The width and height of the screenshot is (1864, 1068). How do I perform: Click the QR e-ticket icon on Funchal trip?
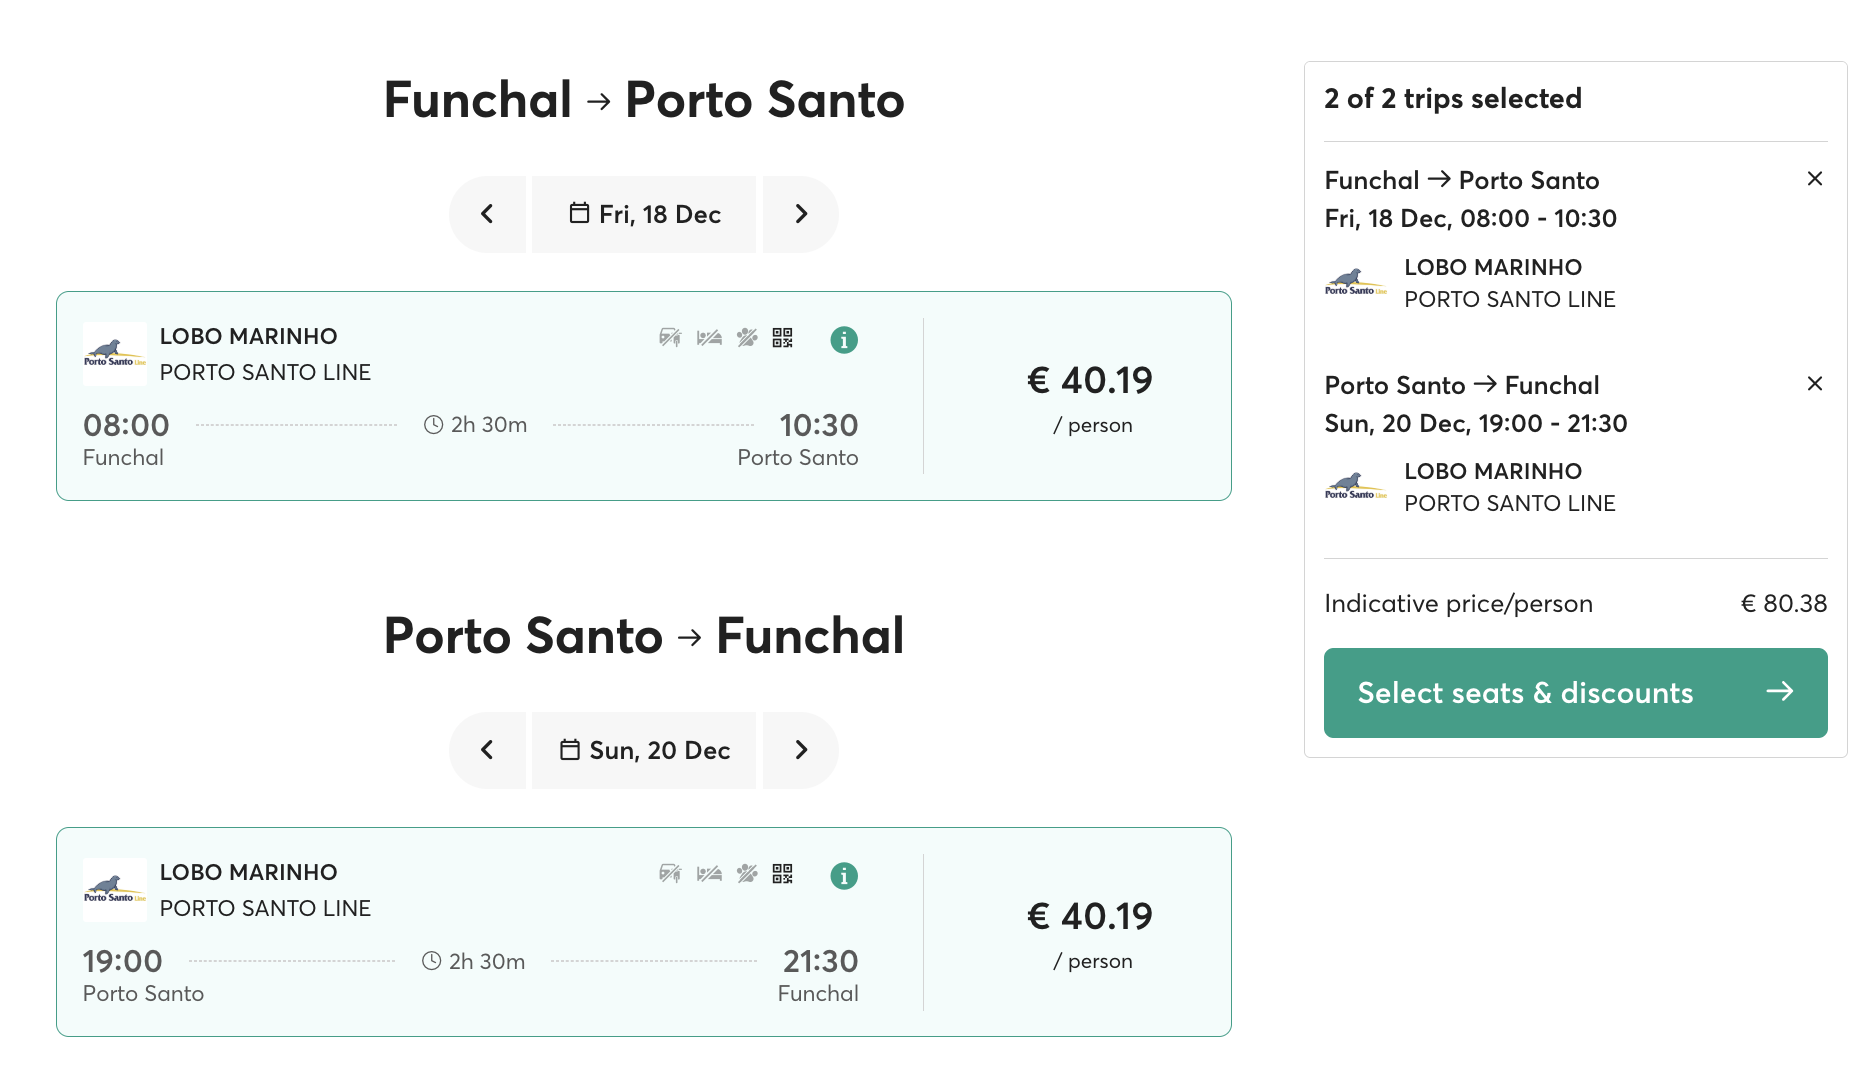tap(782, 338)
